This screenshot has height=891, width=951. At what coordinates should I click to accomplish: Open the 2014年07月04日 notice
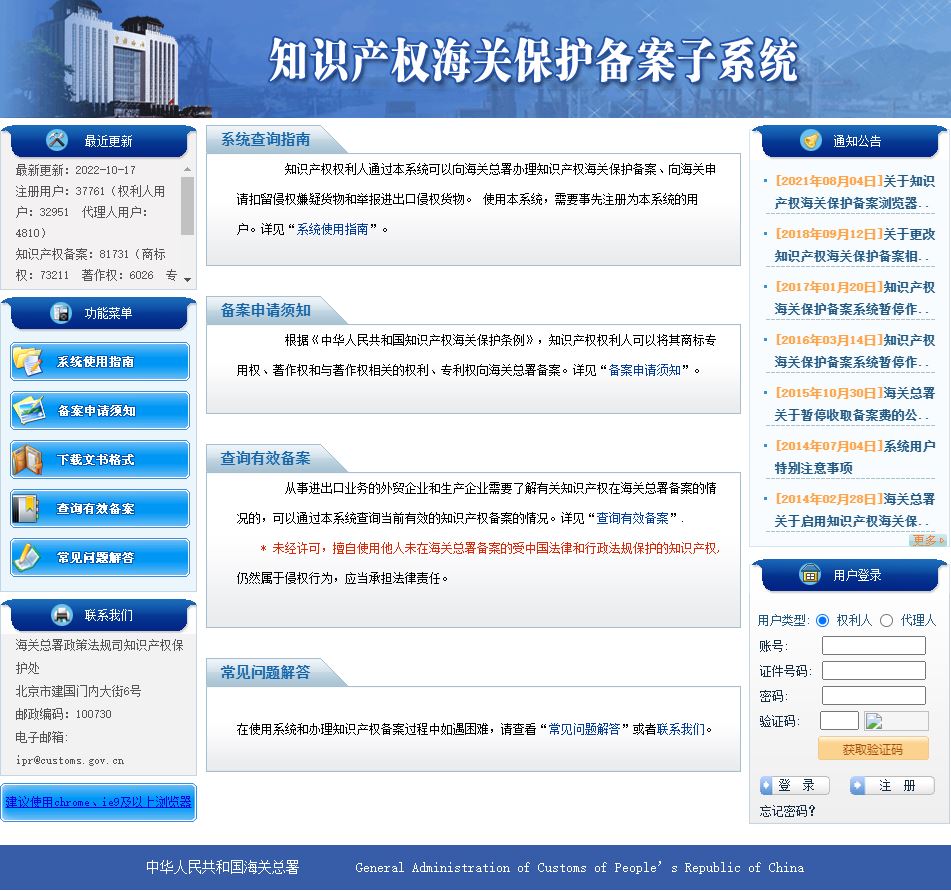(x=854, y=457)
